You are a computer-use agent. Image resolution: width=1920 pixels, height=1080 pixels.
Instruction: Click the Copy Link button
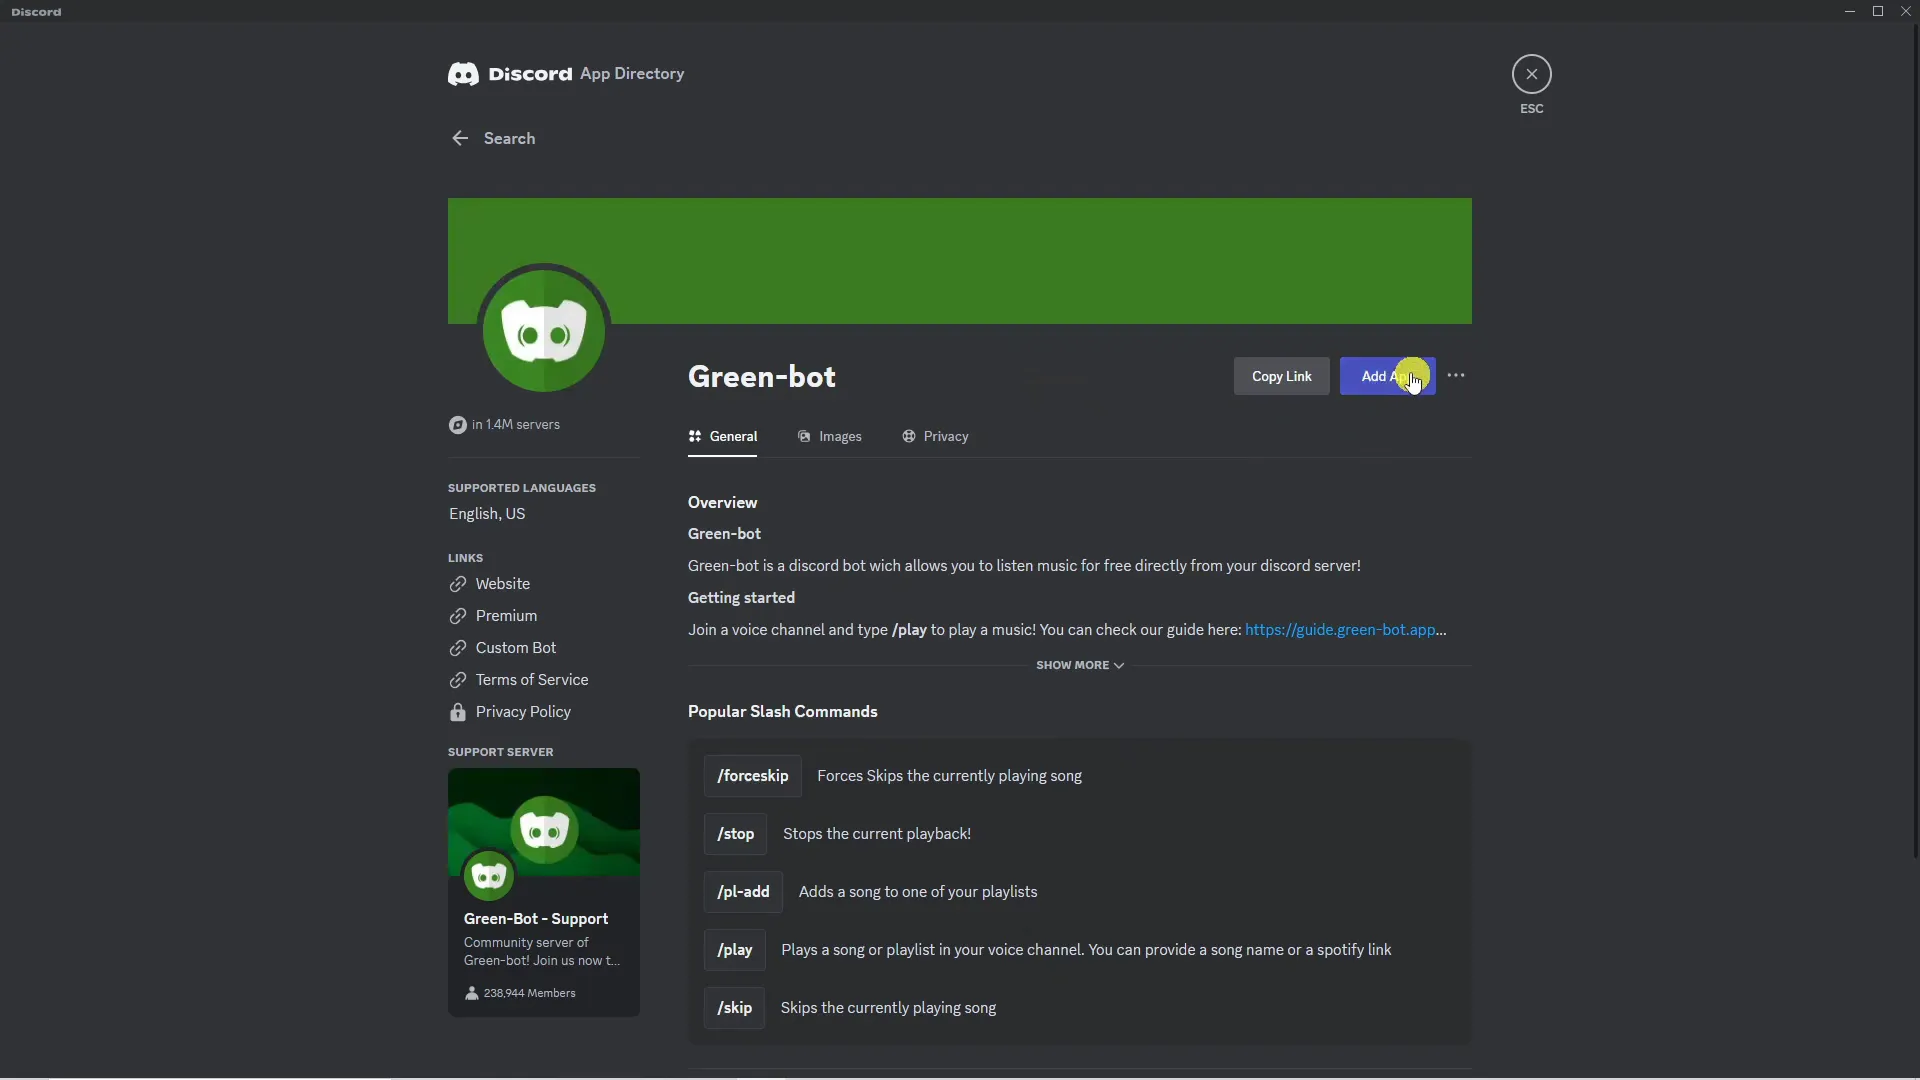tap(1281, 376)
